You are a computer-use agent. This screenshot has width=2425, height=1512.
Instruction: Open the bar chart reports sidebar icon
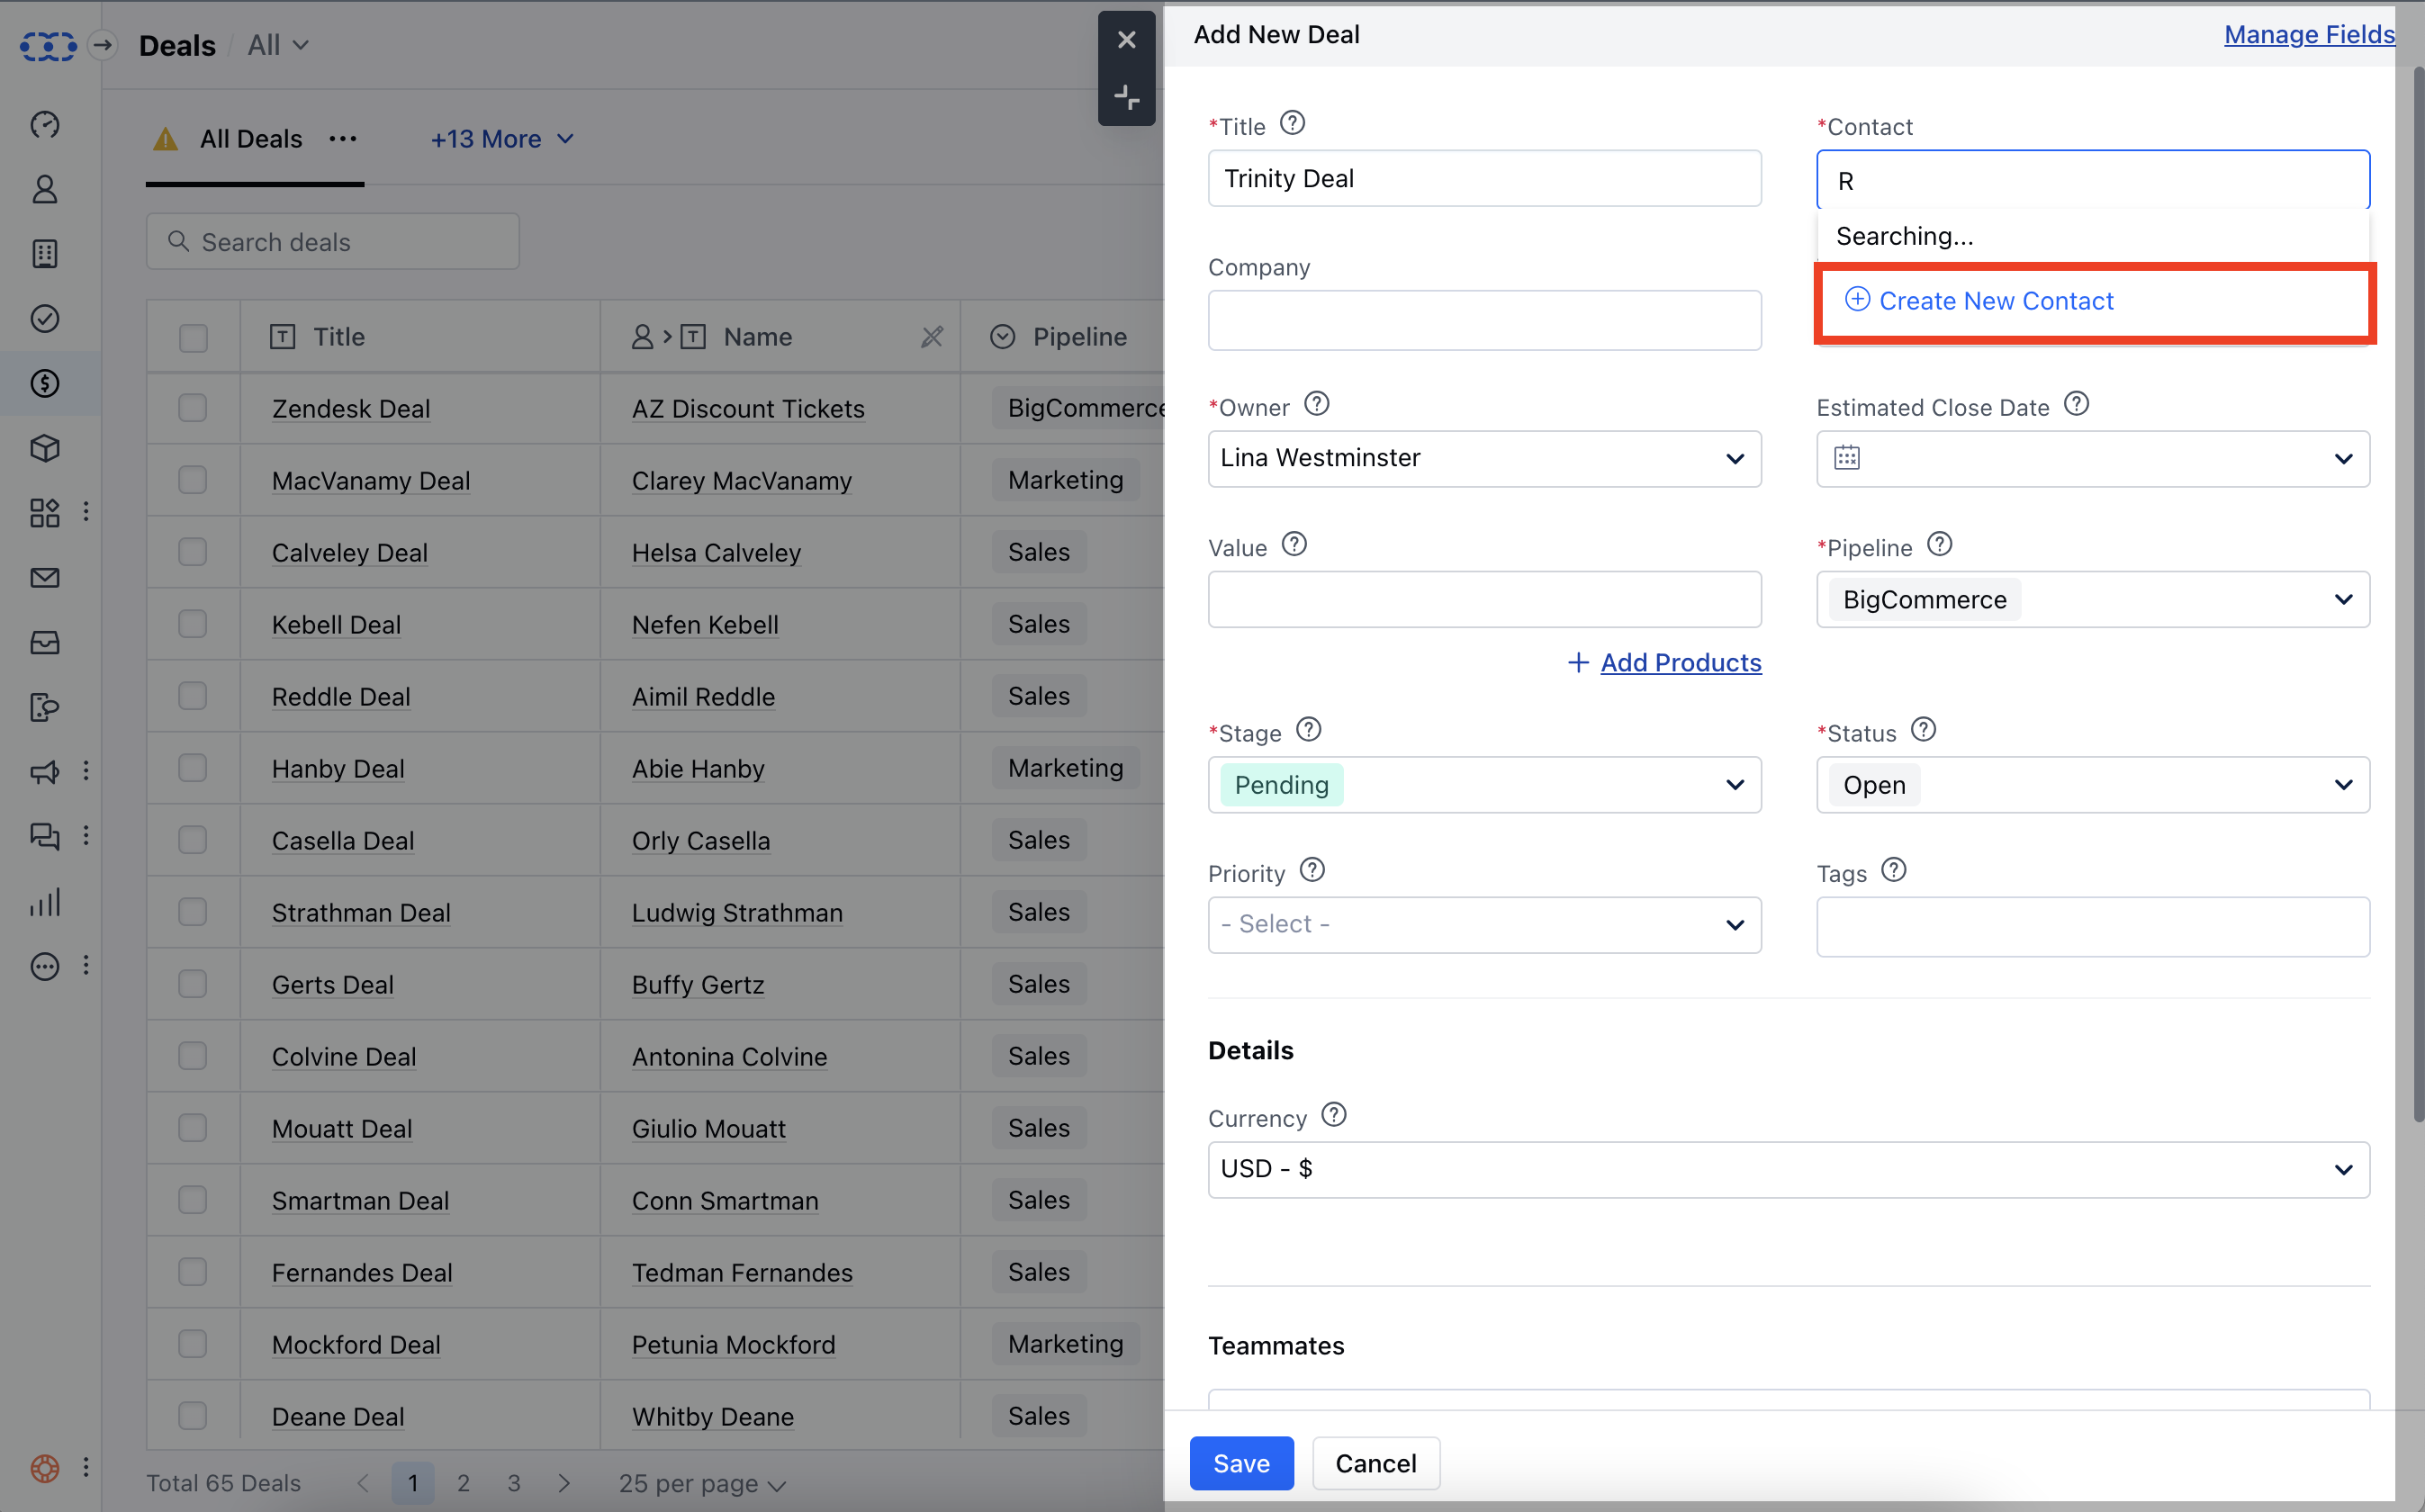(45, 902)
